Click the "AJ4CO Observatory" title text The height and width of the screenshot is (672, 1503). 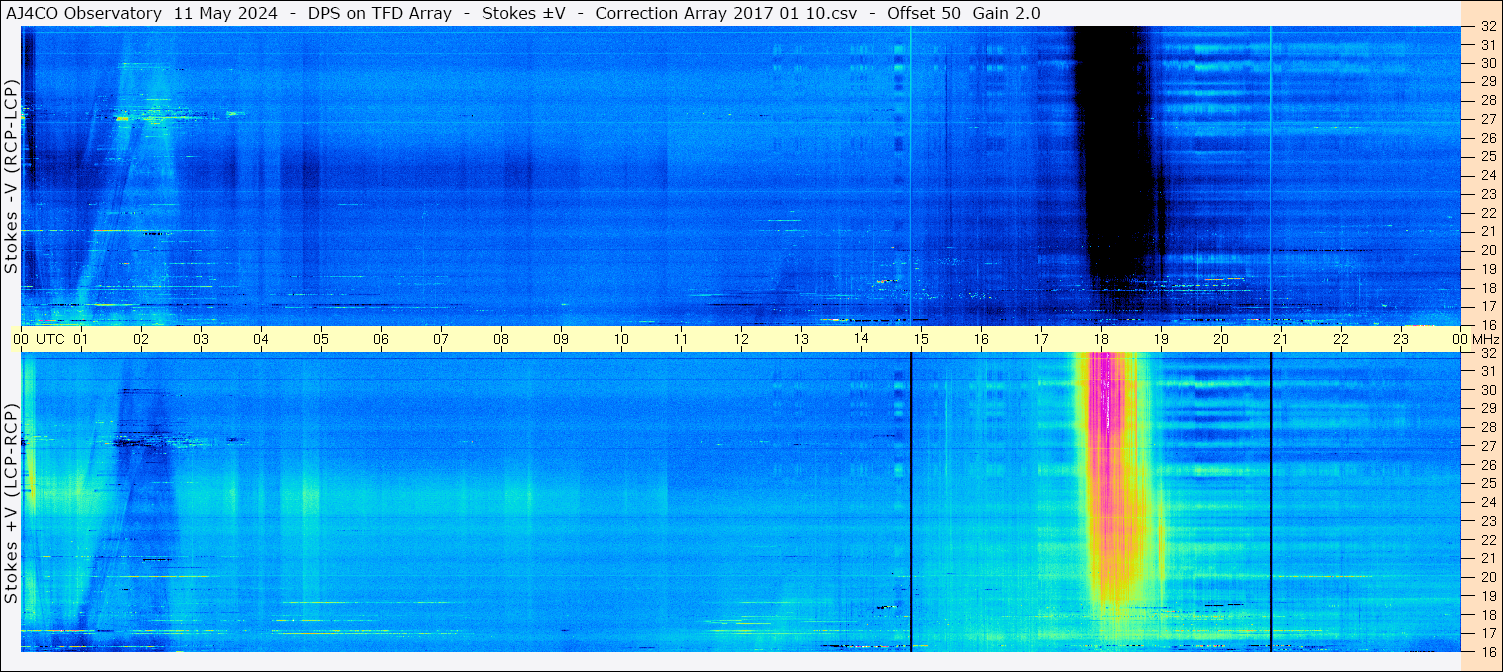click(x=83, y=13)
